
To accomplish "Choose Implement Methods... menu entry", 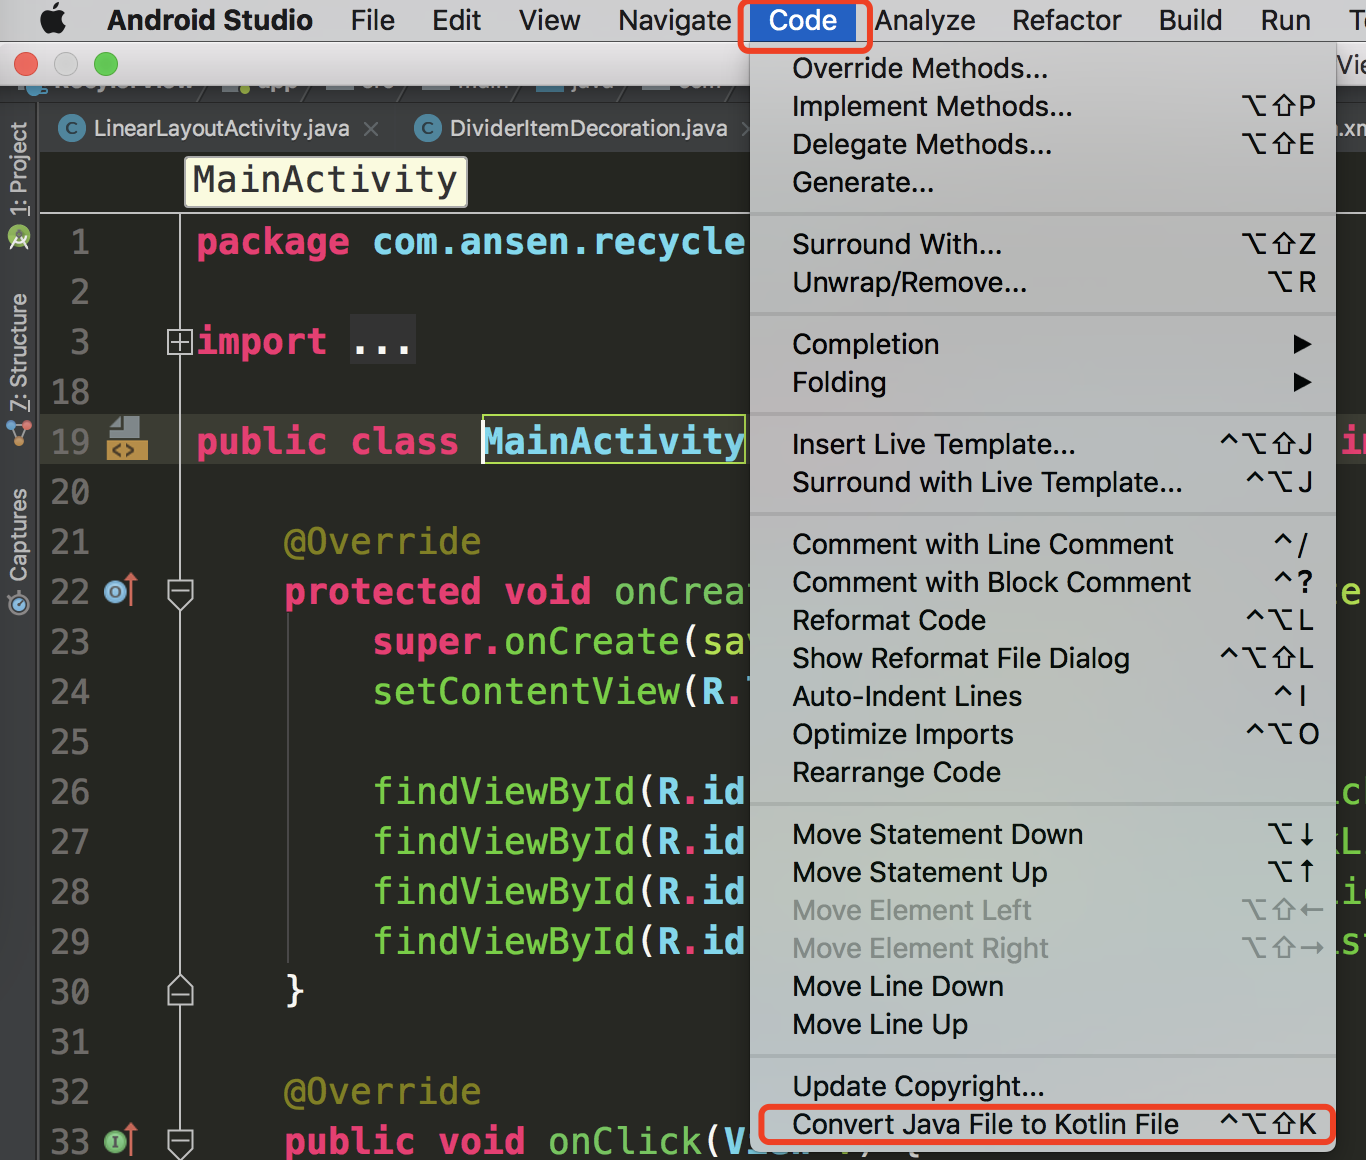I will tap(1043, 106).
